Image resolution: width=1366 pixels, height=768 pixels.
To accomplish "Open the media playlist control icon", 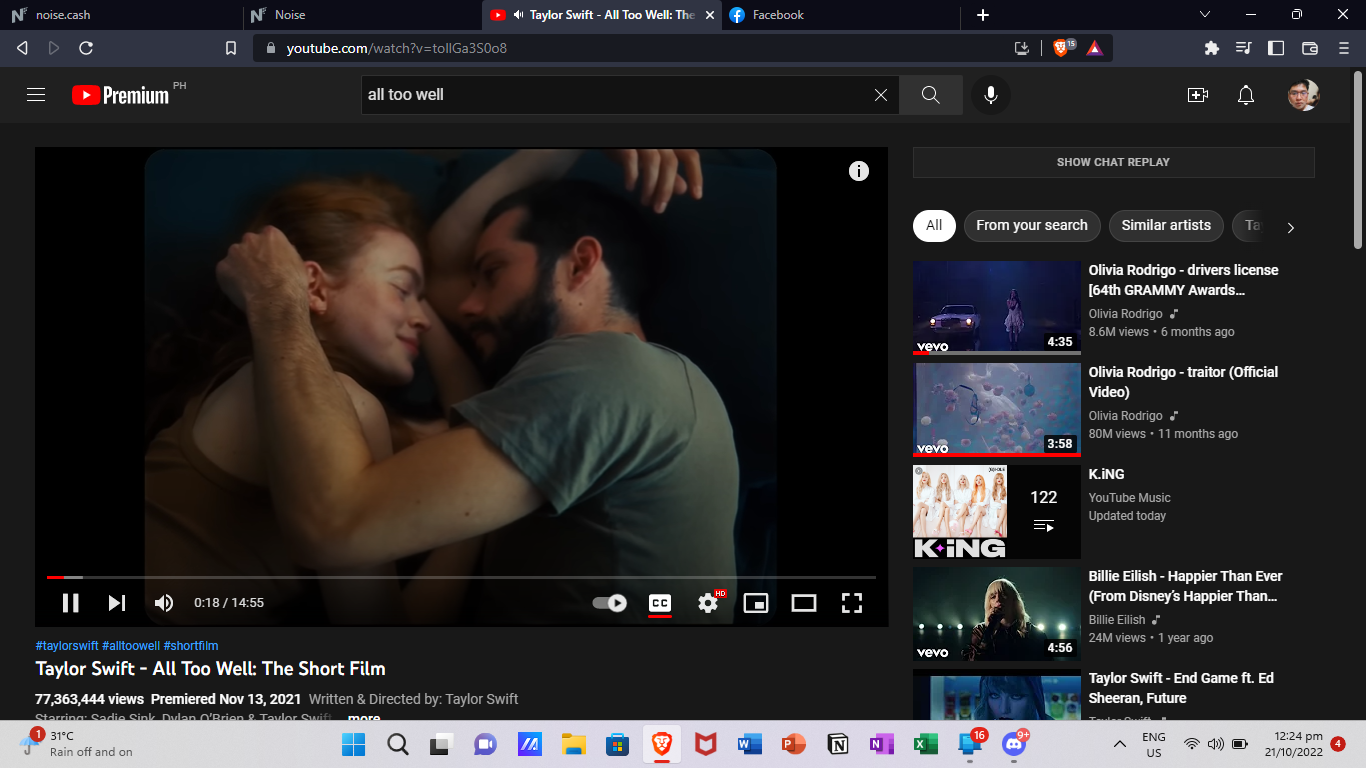I will 1244,48.
